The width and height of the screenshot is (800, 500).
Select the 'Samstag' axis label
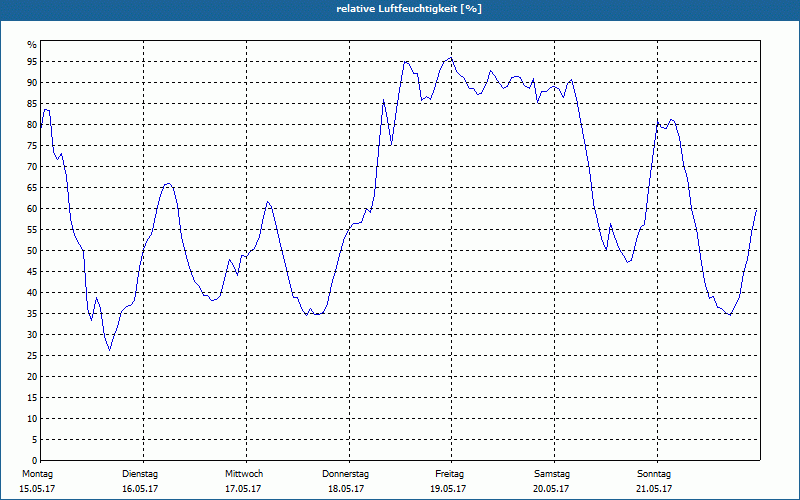[x=552, y=474]
